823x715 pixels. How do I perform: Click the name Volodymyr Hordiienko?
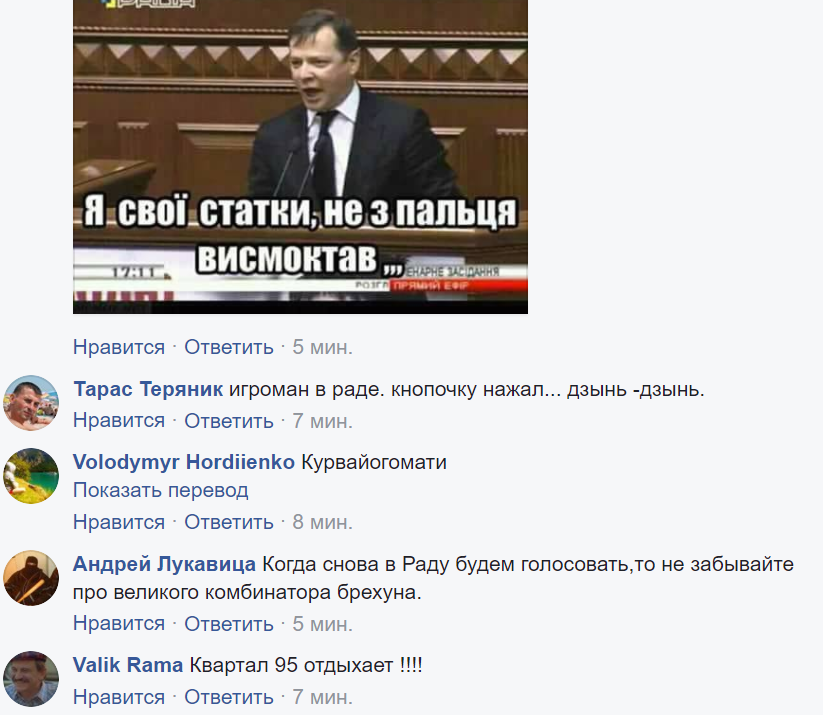[x=184, y=462]
